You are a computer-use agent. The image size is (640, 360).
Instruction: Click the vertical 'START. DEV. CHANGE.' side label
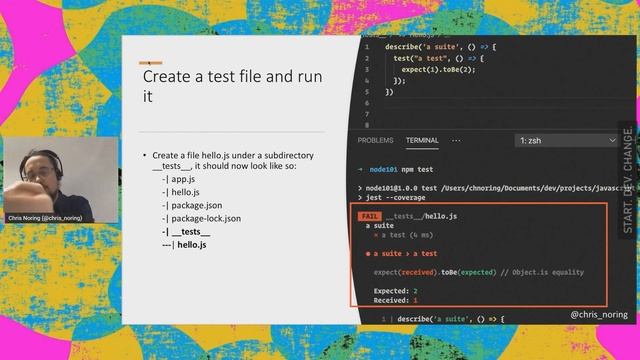[629, 180]
